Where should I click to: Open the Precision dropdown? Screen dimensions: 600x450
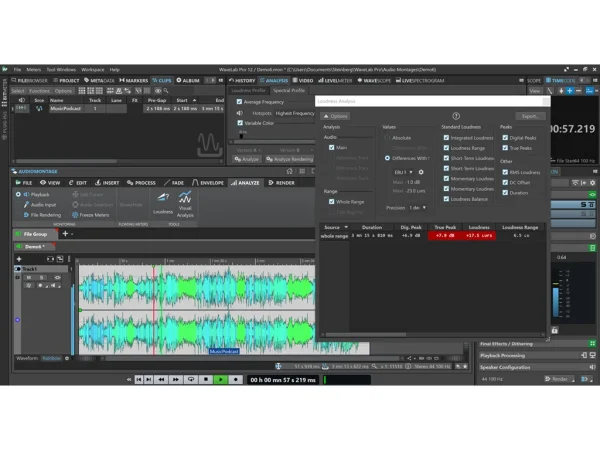tap(418, 208)
